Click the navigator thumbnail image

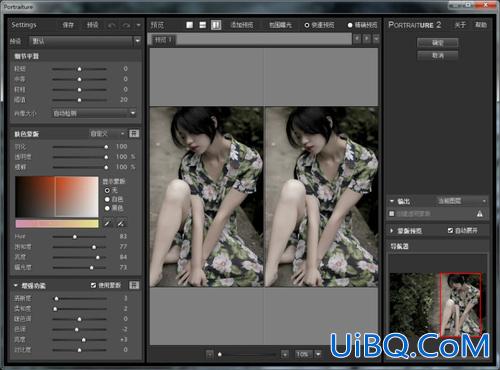click(437, 305)
